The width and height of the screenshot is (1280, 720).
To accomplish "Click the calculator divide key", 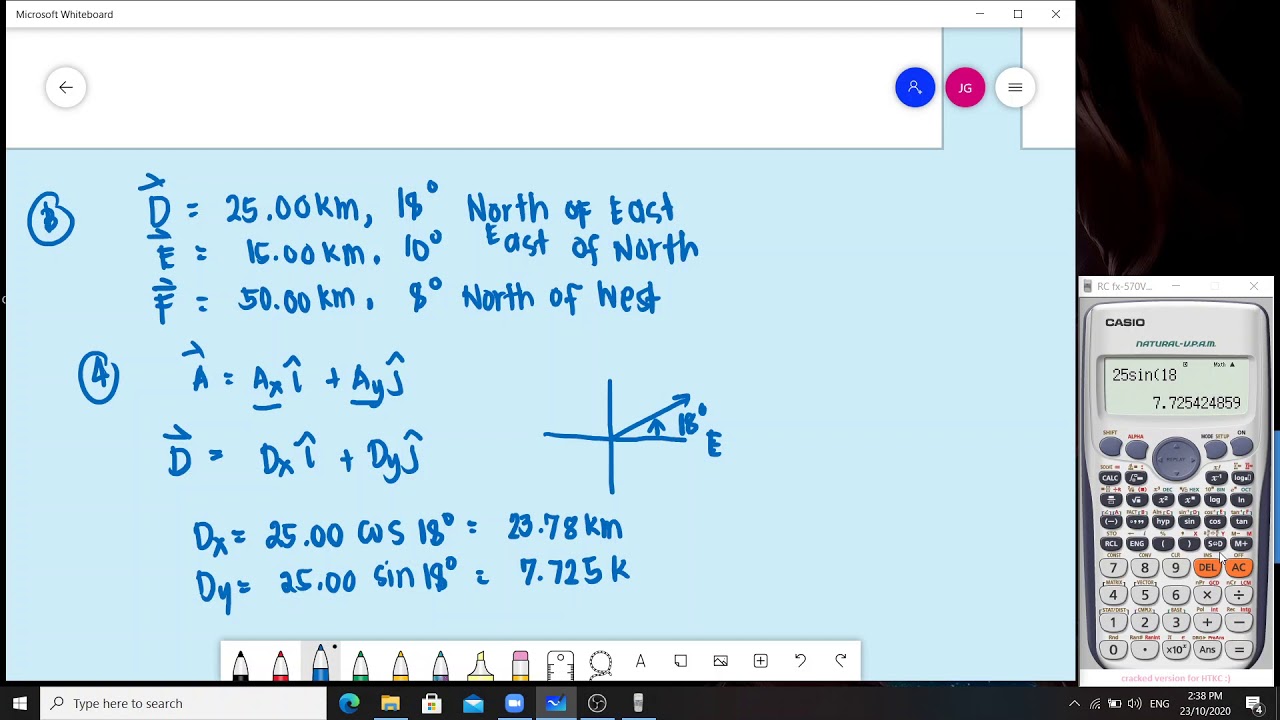I will tap(1239, 595).
